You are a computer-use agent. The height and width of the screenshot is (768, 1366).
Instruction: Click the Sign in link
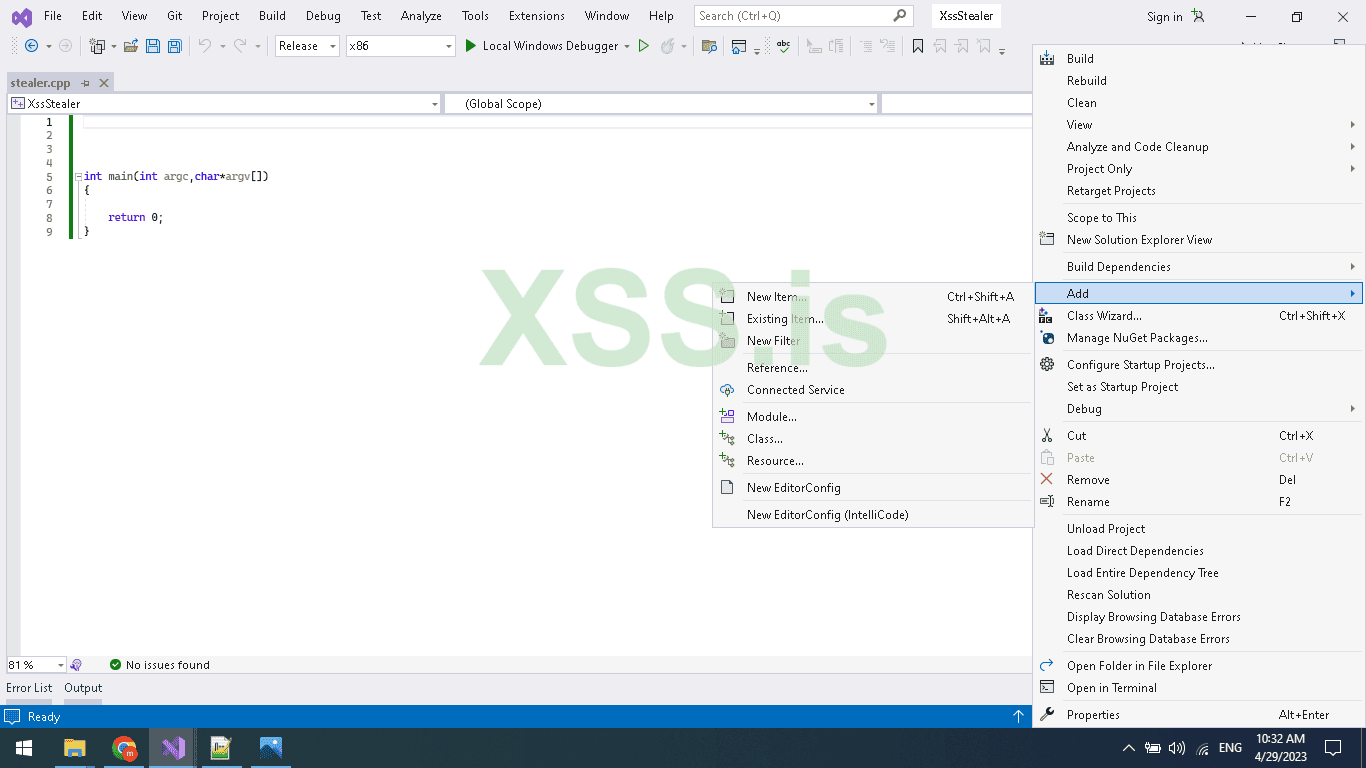(1165, 16)
